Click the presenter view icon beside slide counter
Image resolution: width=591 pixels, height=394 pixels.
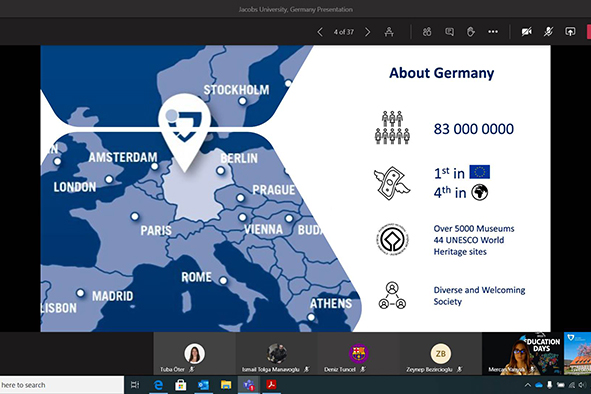tap(389, 32)
